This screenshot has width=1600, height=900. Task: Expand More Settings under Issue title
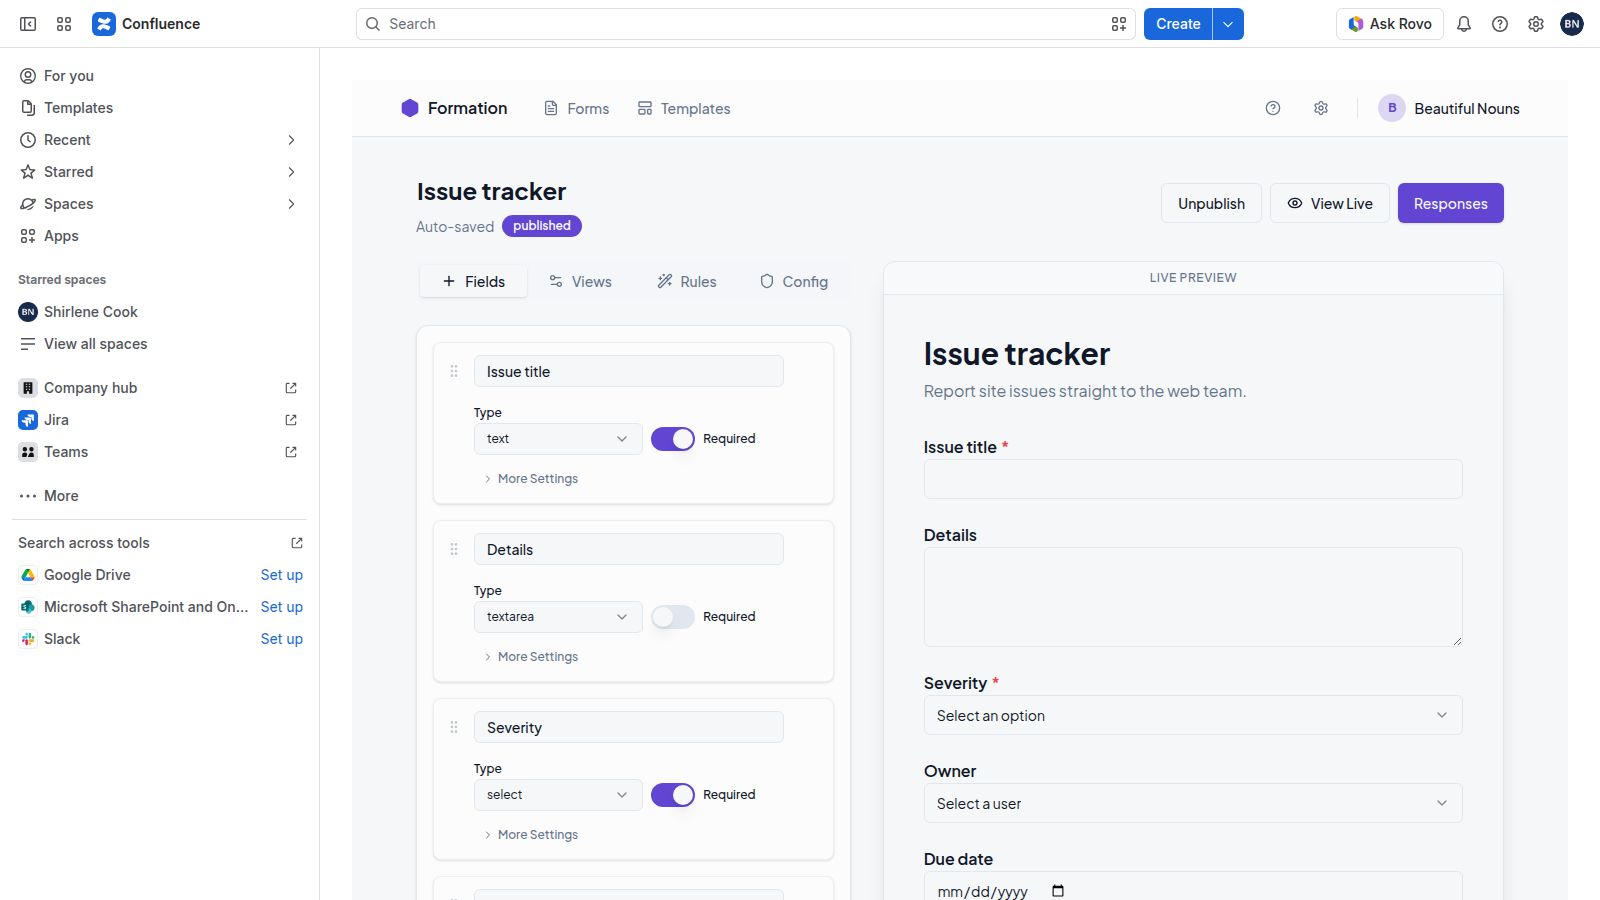(531, 479)
